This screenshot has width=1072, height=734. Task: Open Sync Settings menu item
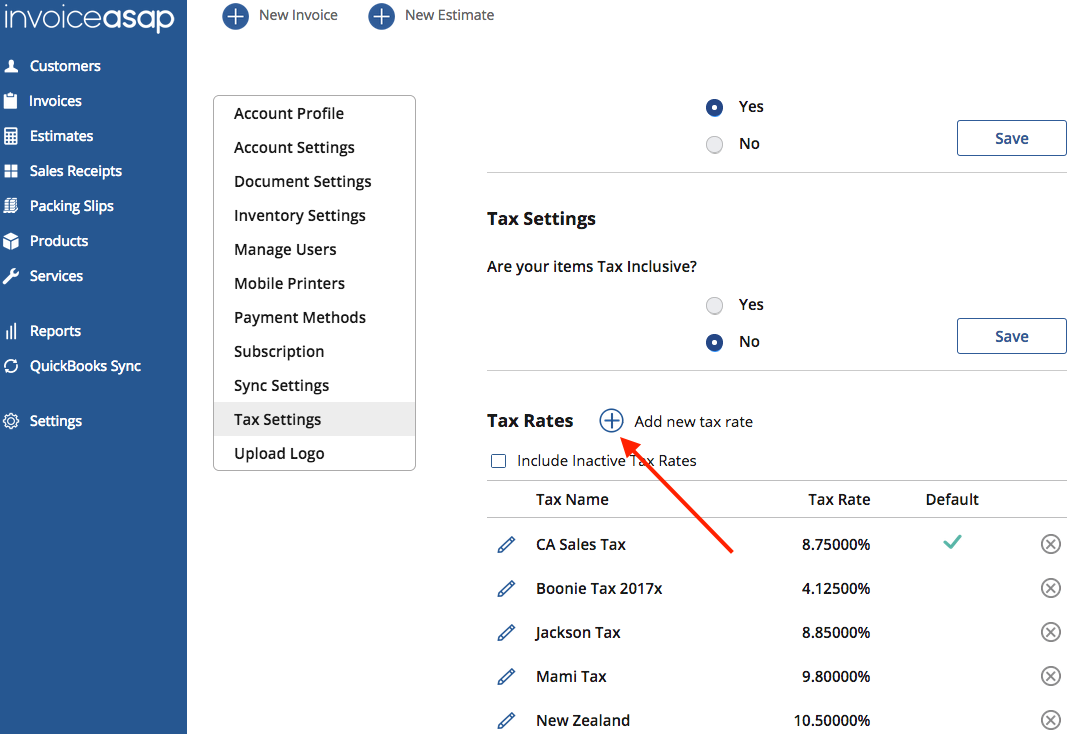[314, 385]
